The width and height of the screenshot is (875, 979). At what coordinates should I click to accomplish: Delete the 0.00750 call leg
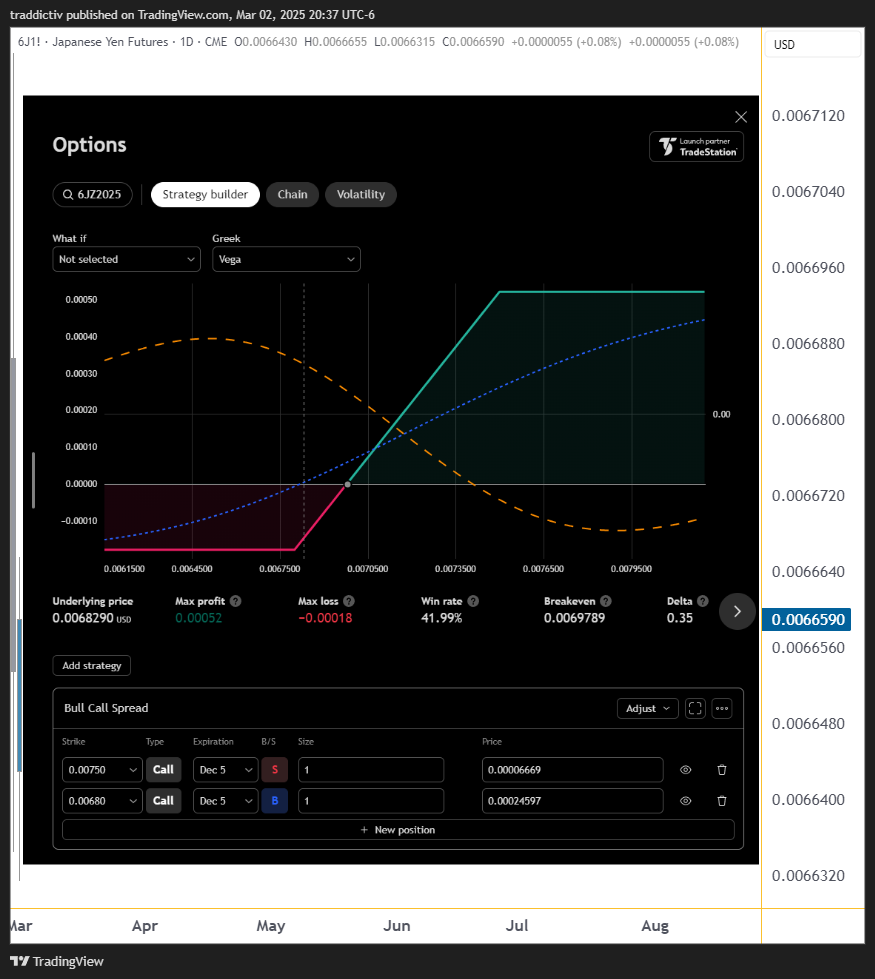point(722,770)
